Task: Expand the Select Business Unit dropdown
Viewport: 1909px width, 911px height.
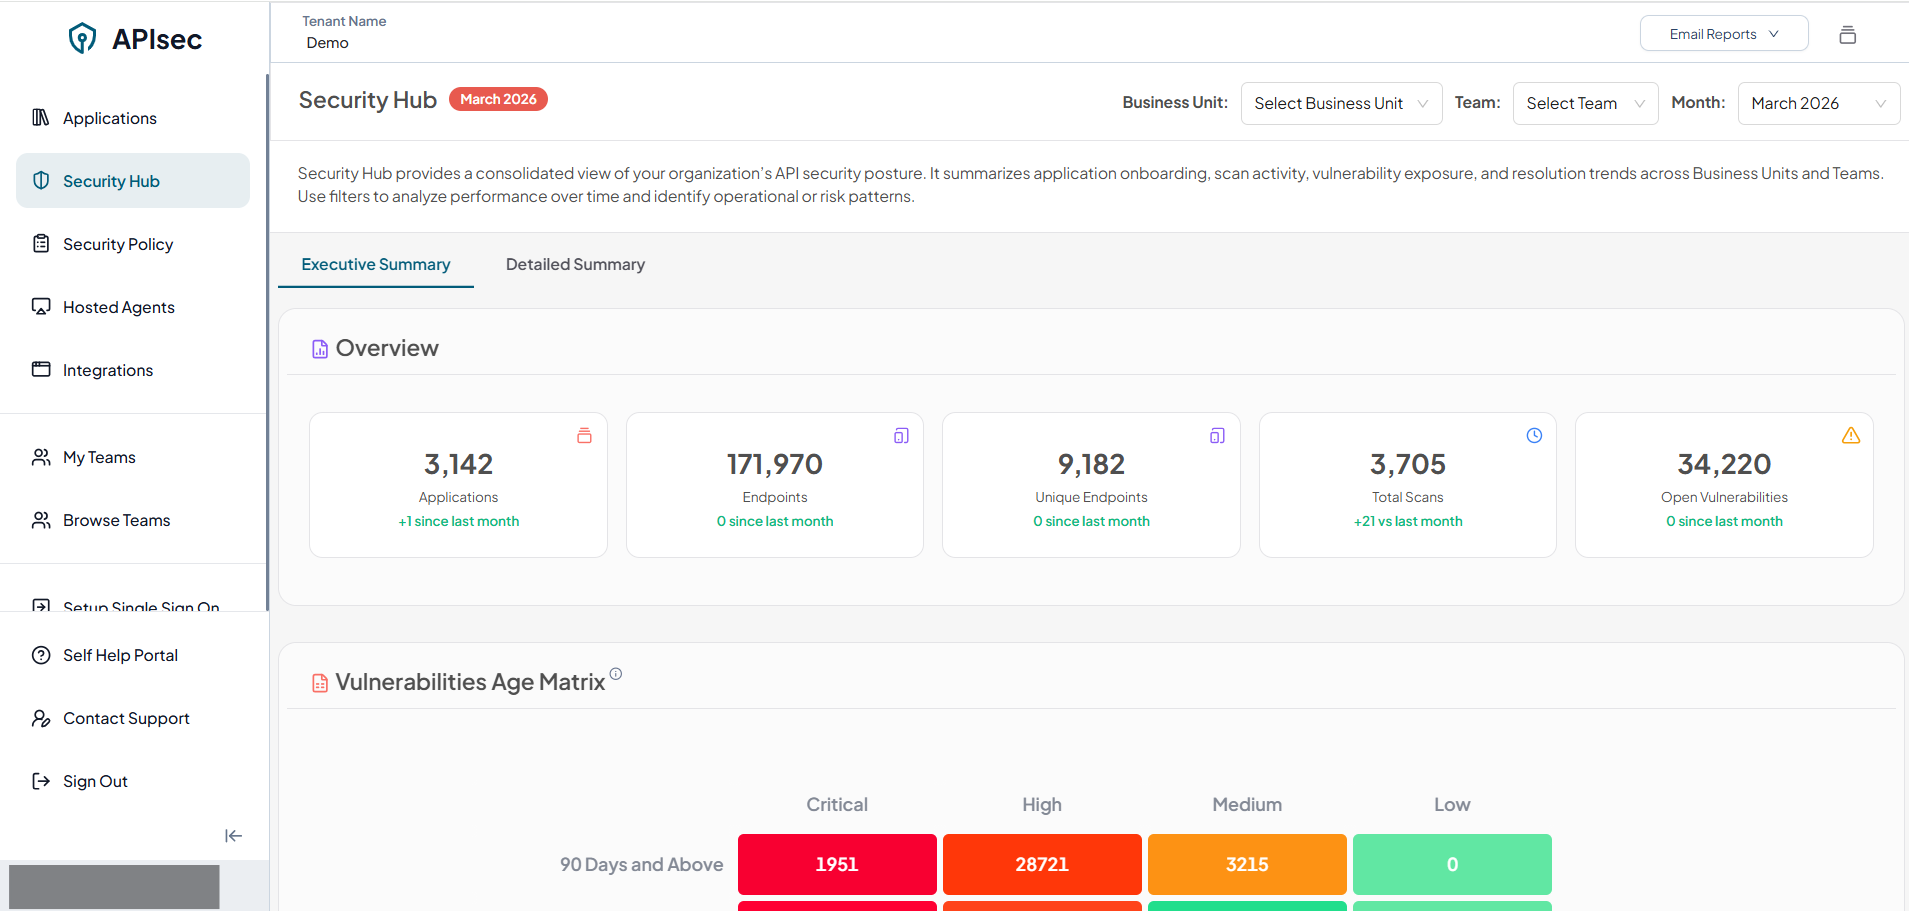Action: (1340, 104)
